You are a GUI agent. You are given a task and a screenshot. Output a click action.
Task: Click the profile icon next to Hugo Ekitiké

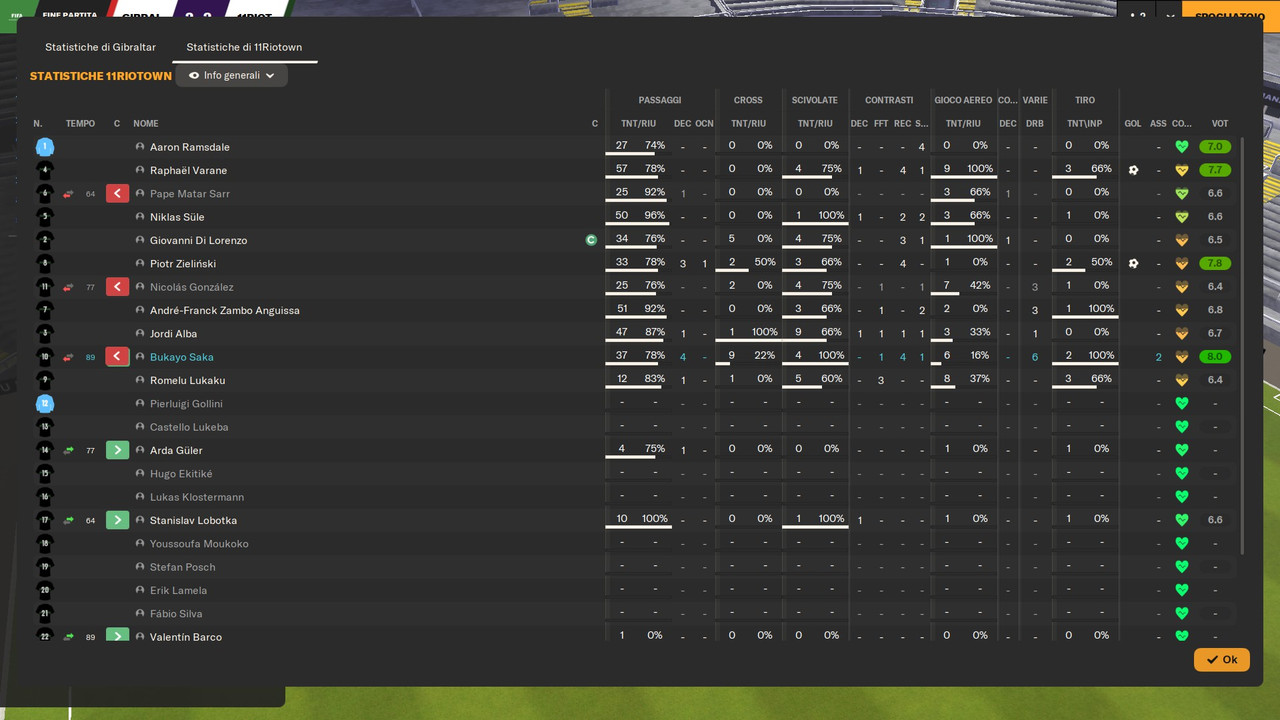141,474
